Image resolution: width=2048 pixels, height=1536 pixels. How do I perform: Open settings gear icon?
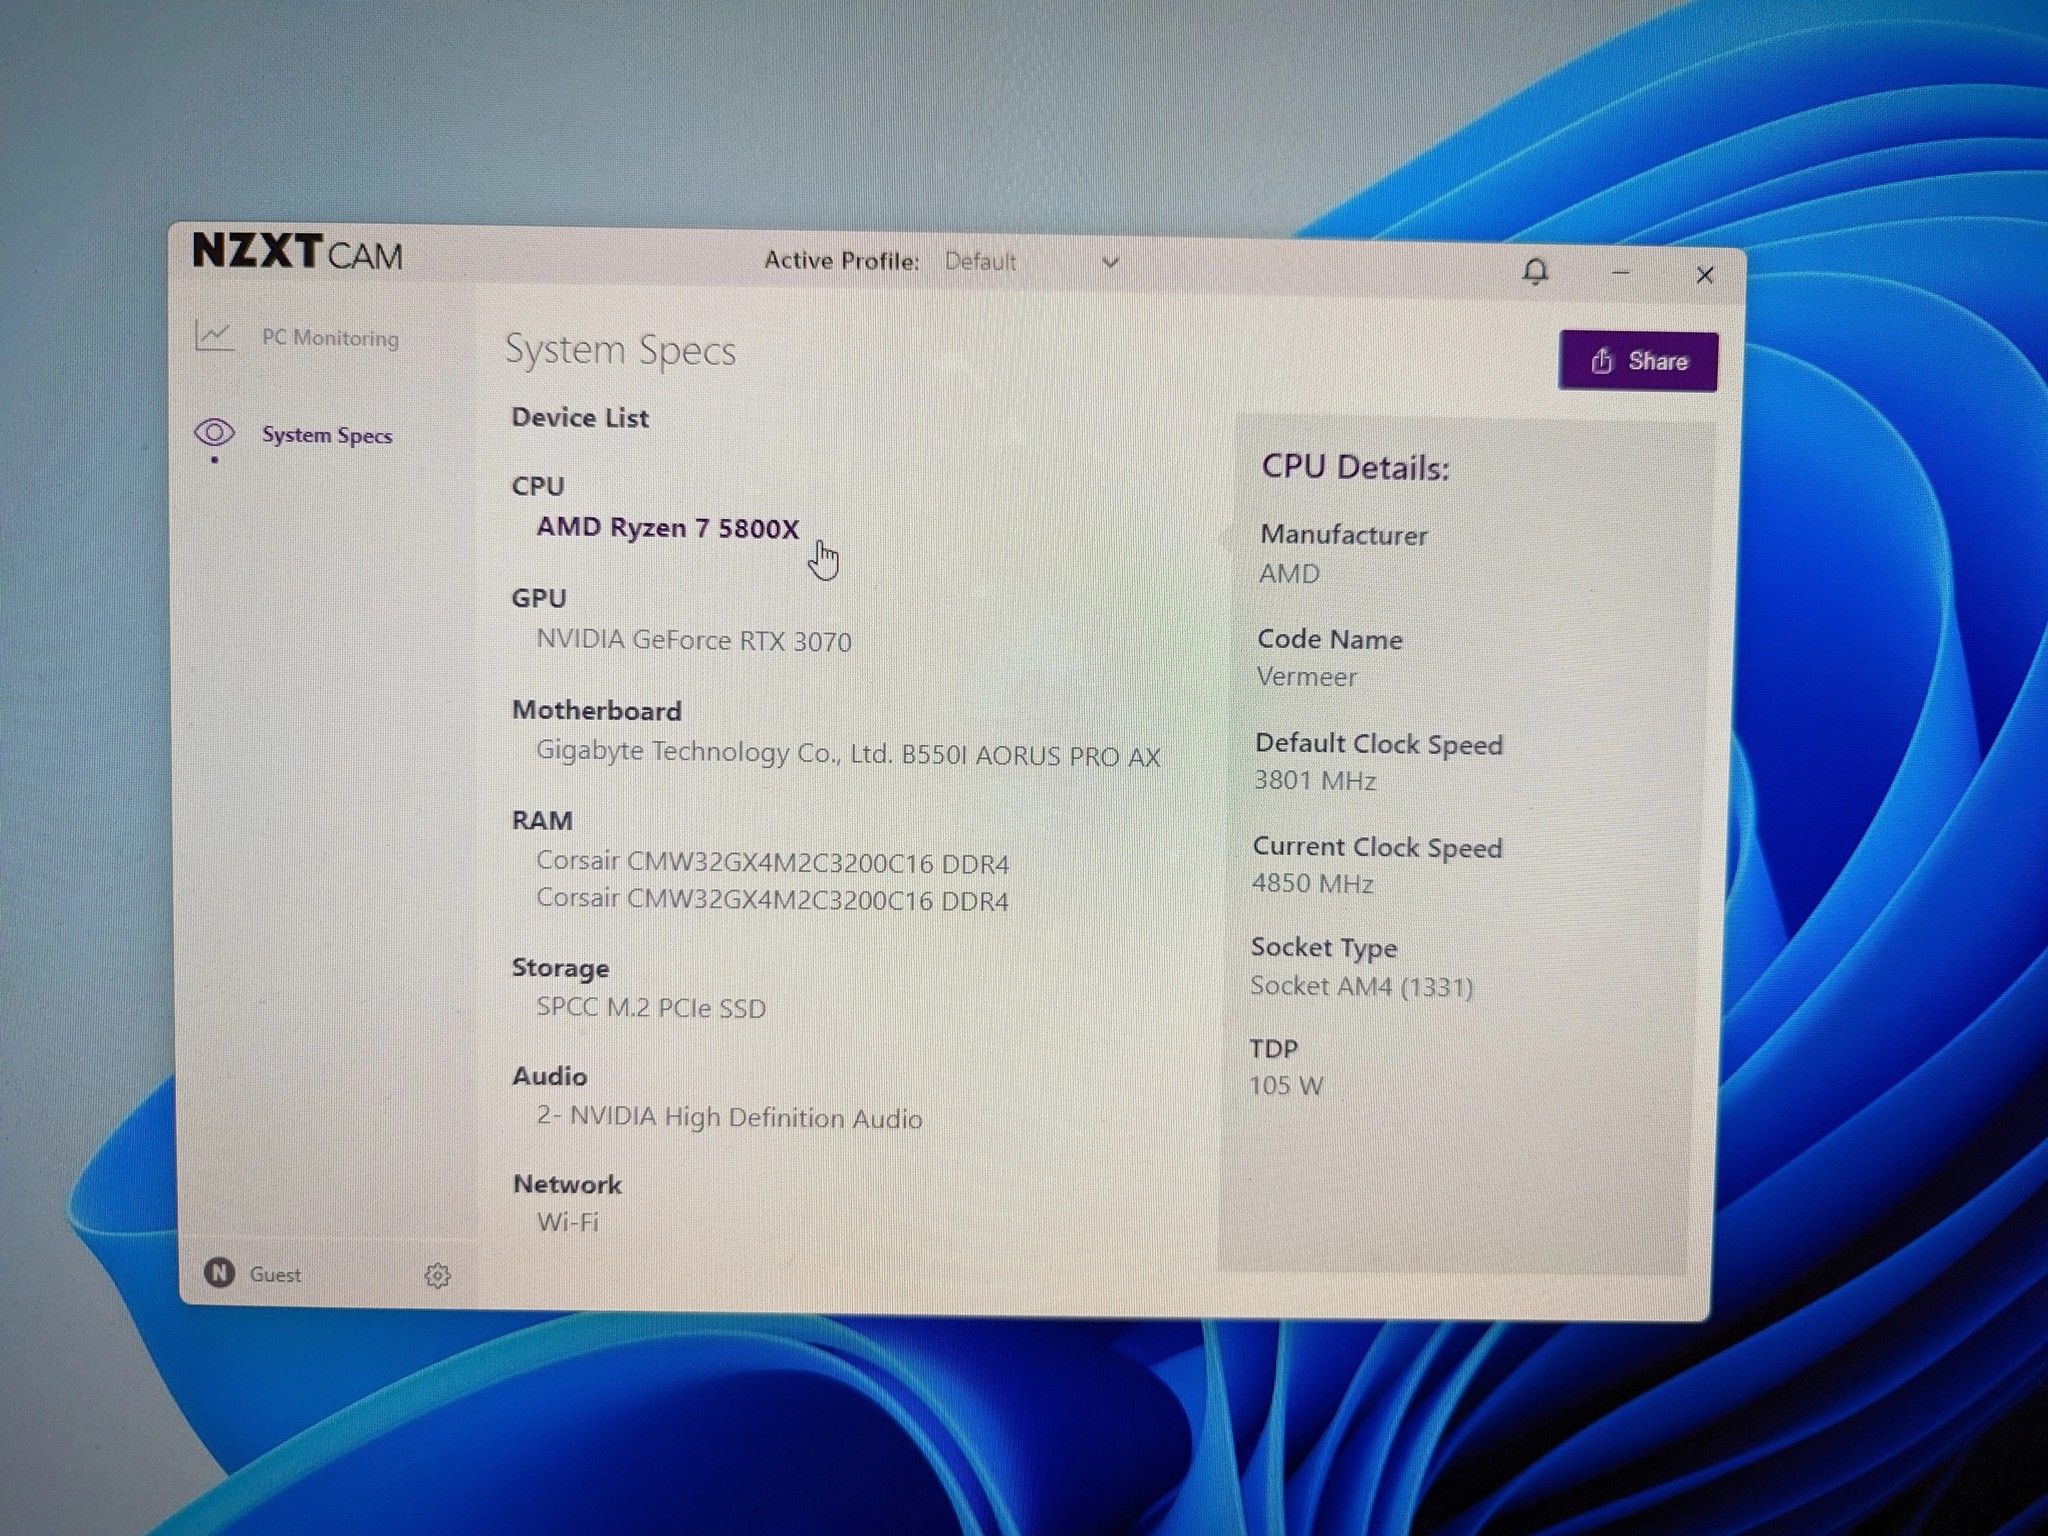[x=437, y=1275]
